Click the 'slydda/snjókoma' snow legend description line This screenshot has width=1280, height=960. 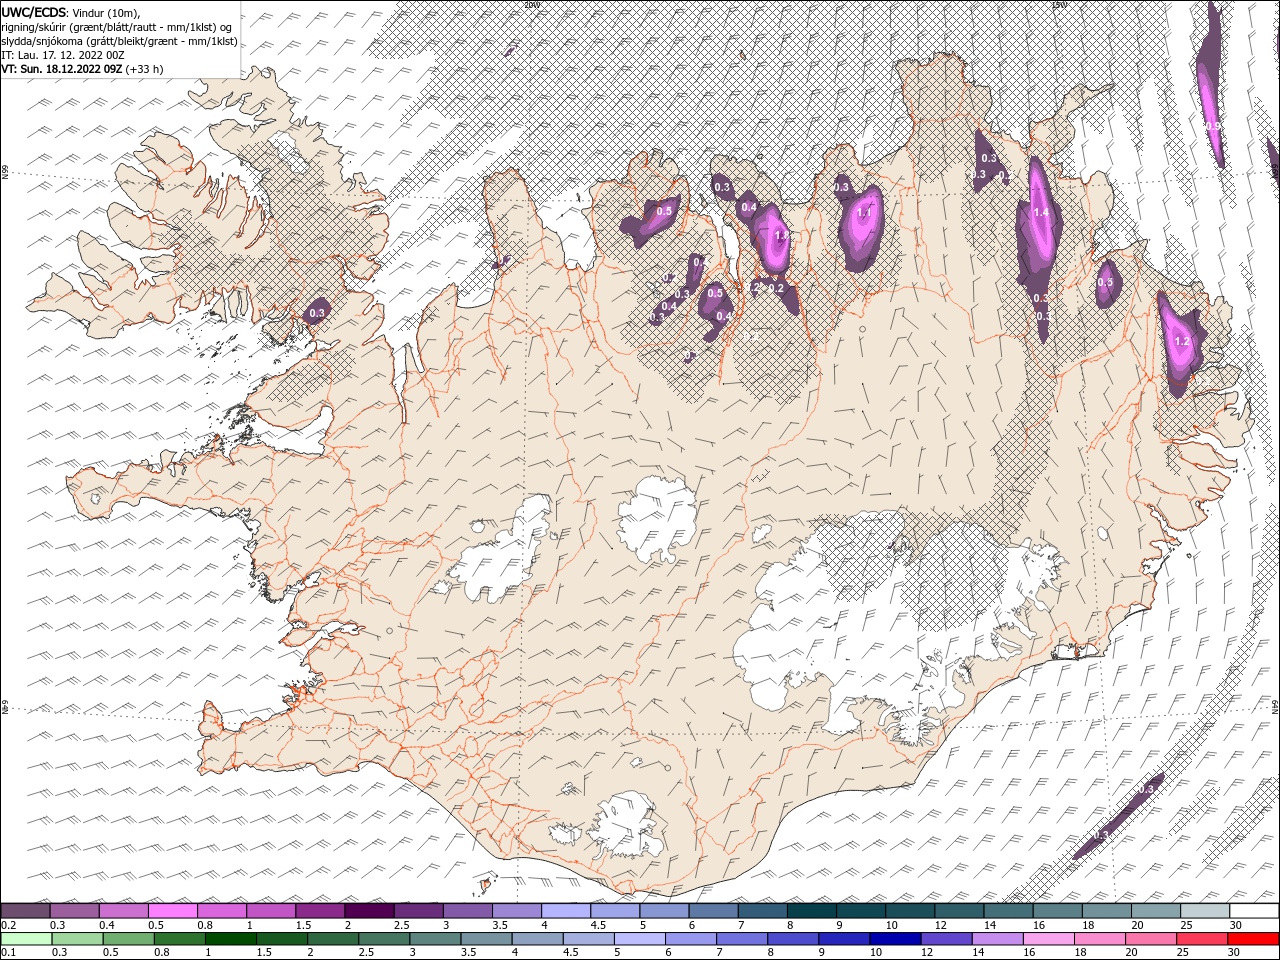[119, 41]
